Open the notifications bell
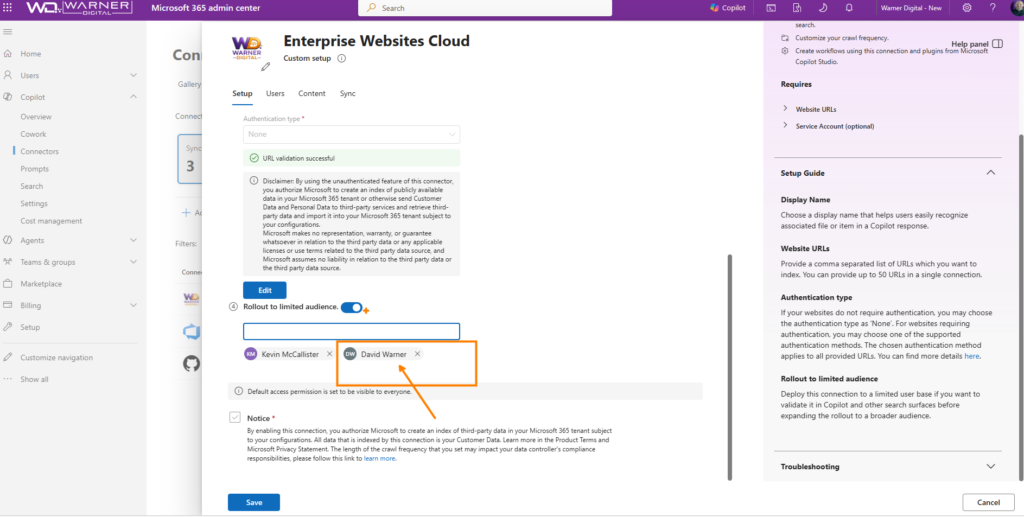 pos(849,8)
